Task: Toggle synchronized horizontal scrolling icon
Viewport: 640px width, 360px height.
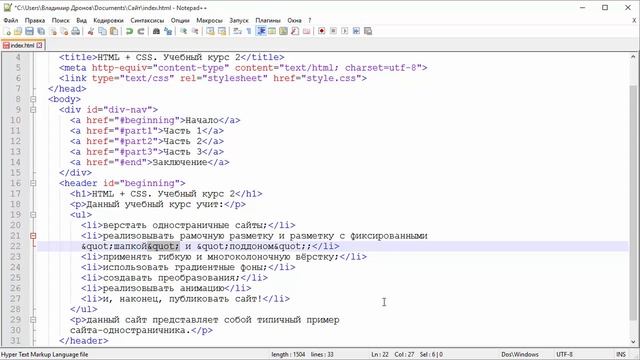Action: [222, 31]
